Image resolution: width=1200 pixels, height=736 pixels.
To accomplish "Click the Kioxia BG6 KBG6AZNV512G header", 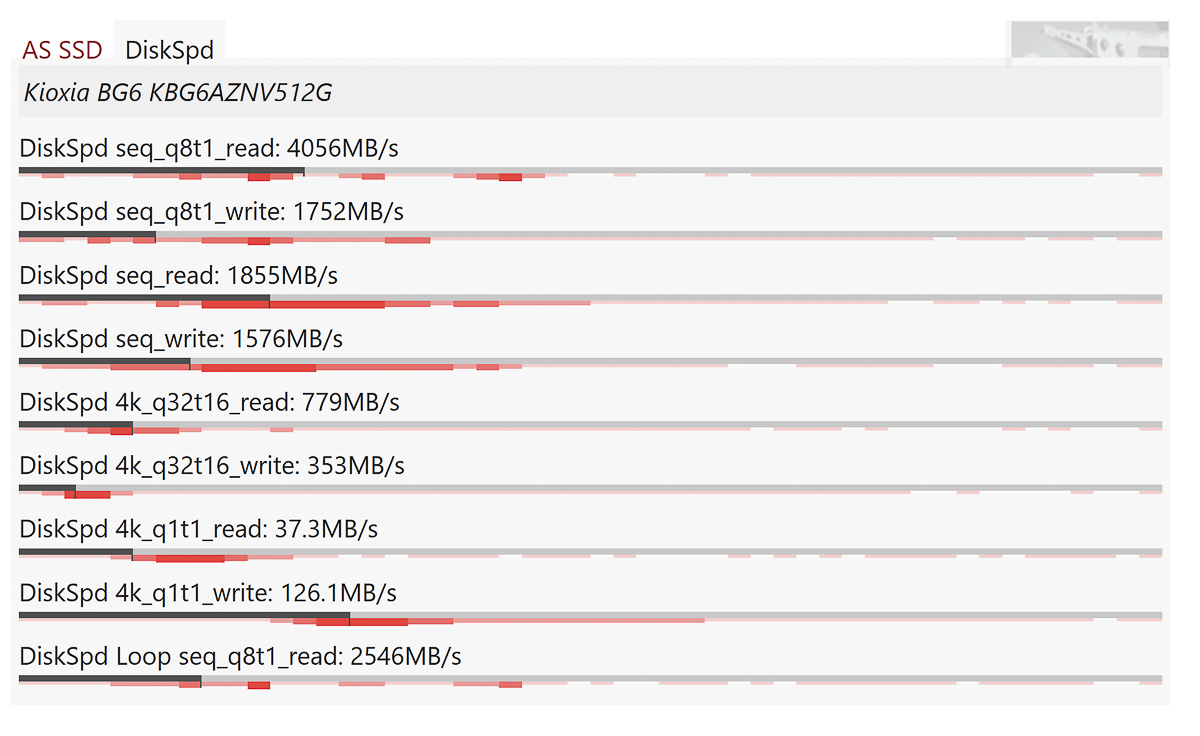I will (176, 93).
